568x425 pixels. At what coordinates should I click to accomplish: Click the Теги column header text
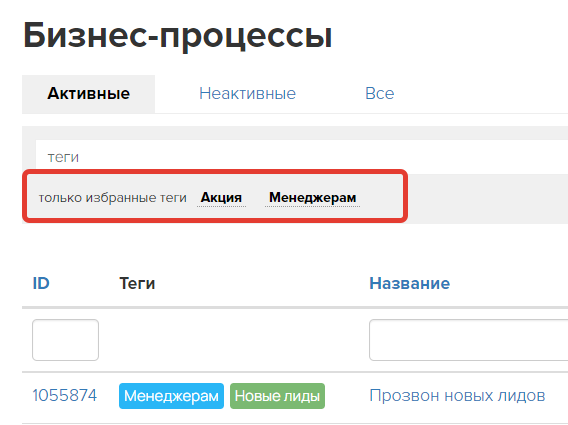click(137, 283)
